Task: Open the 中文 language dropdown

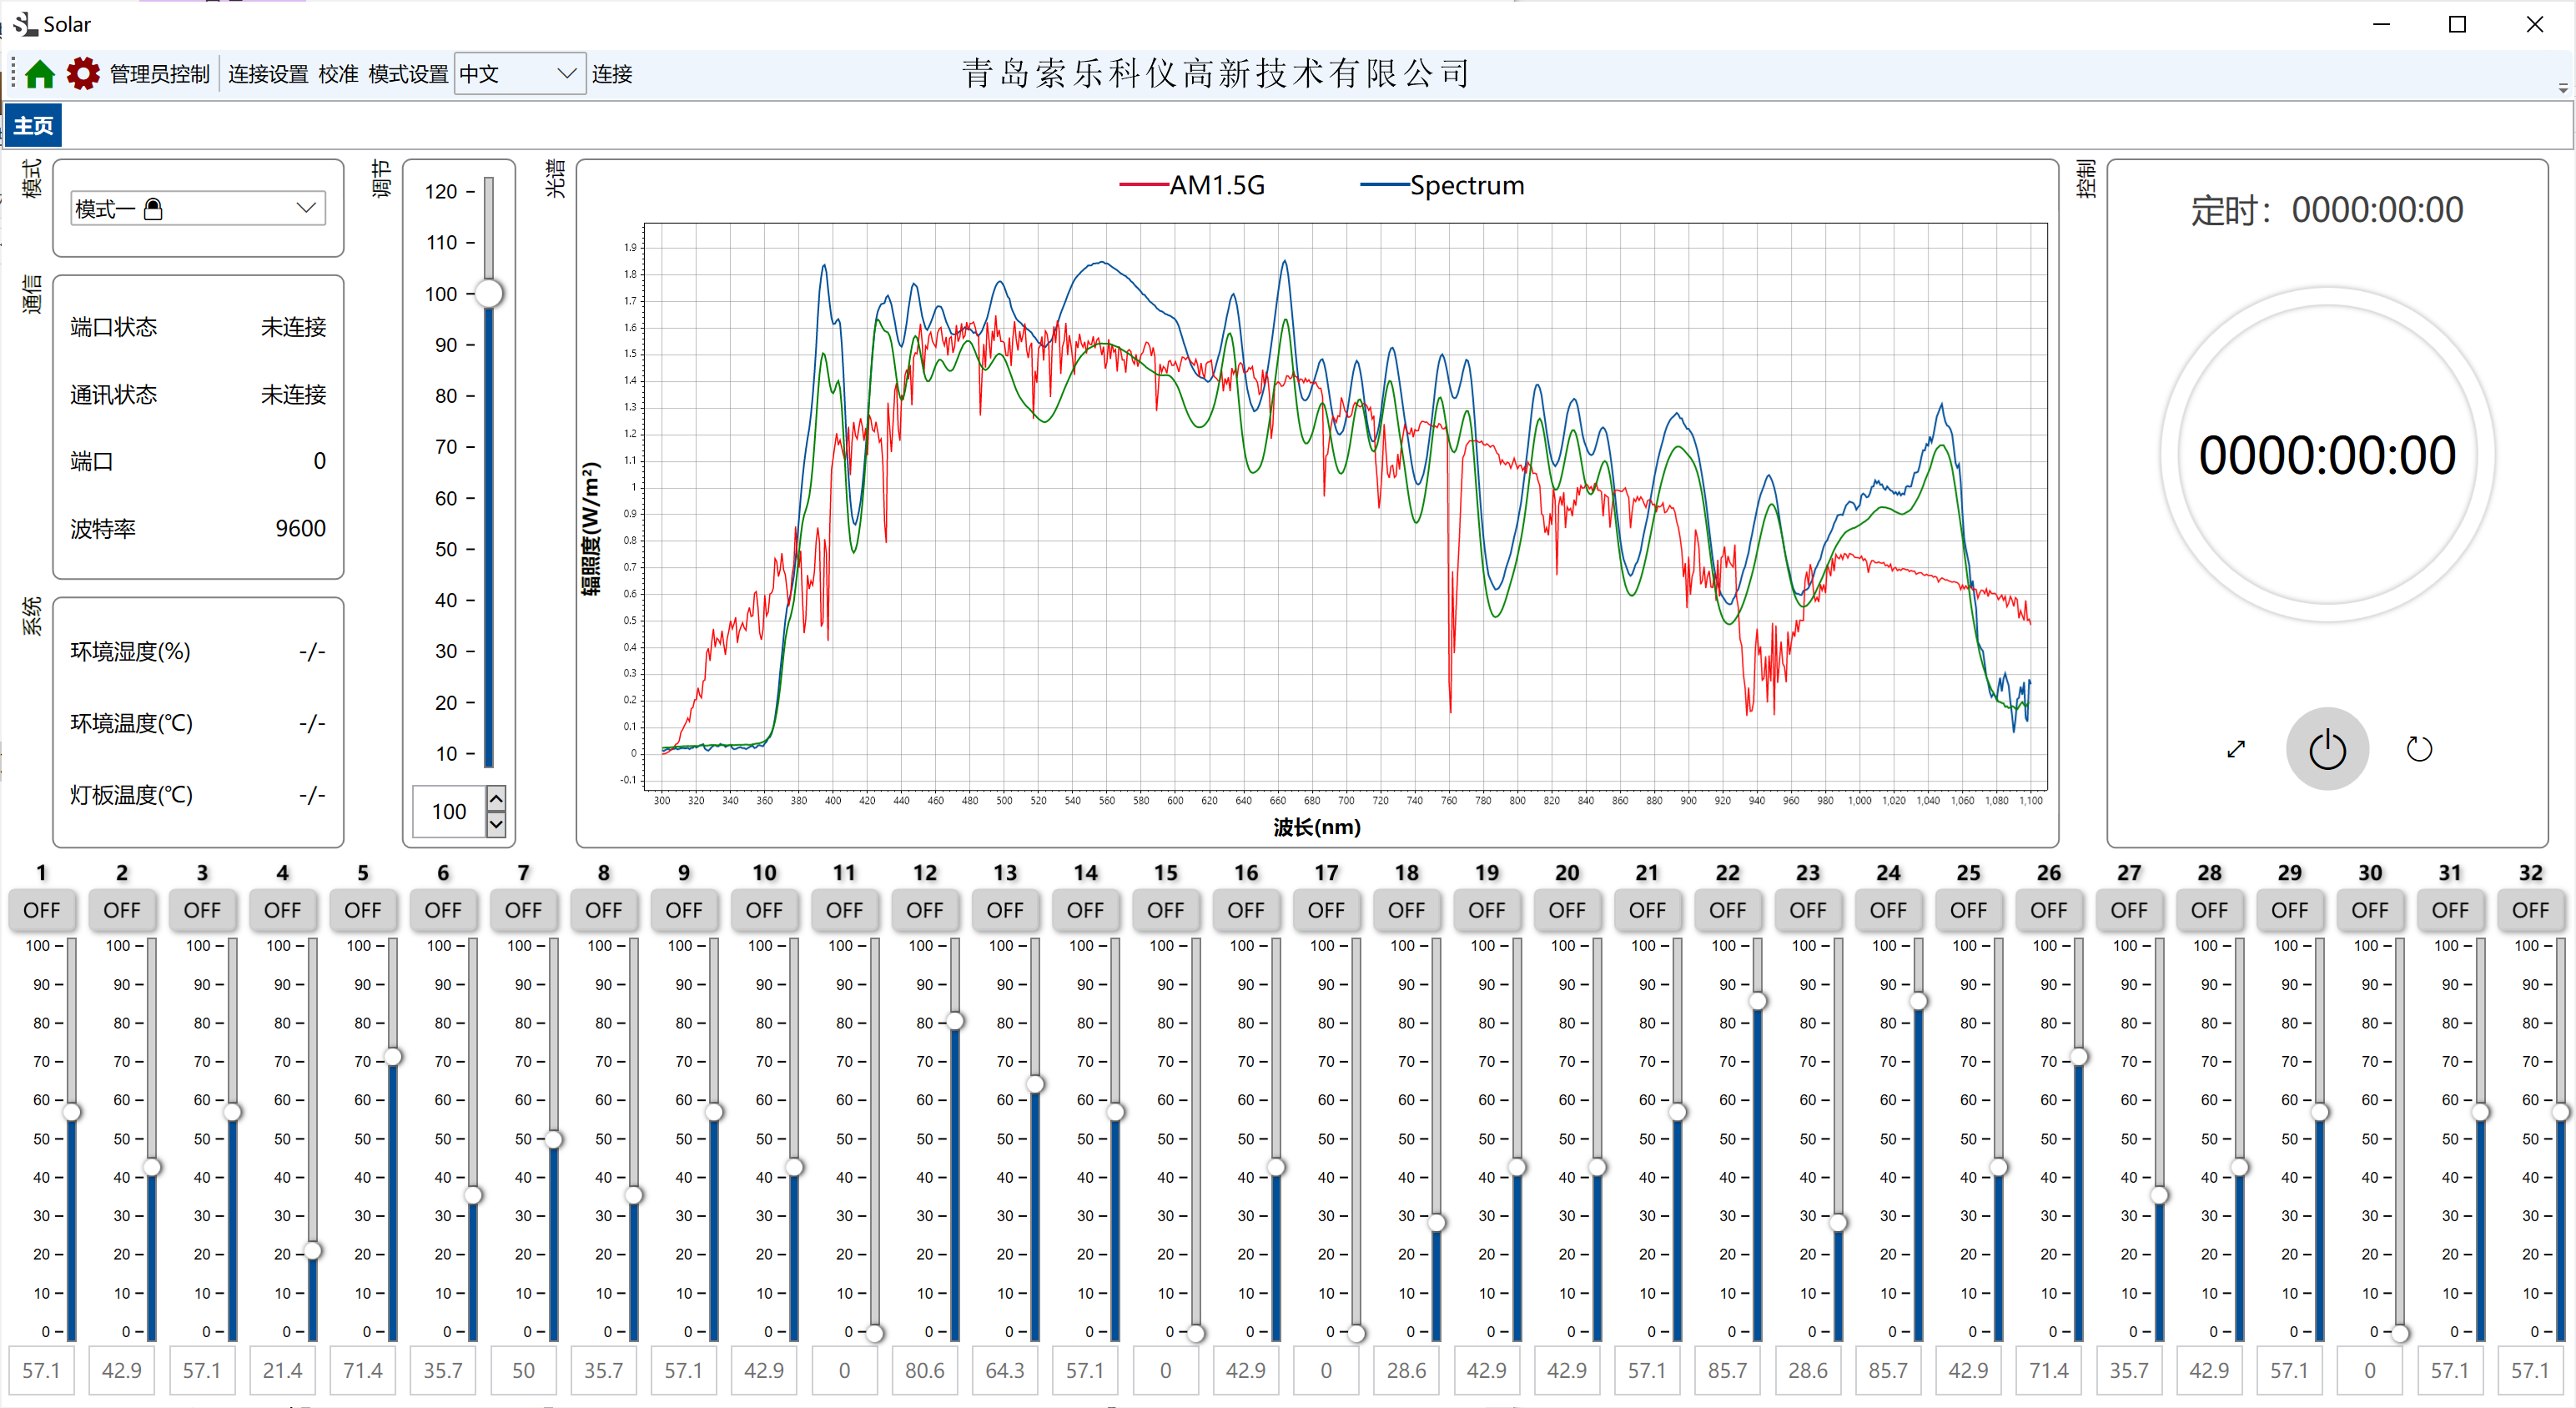Action: (565, 74)
